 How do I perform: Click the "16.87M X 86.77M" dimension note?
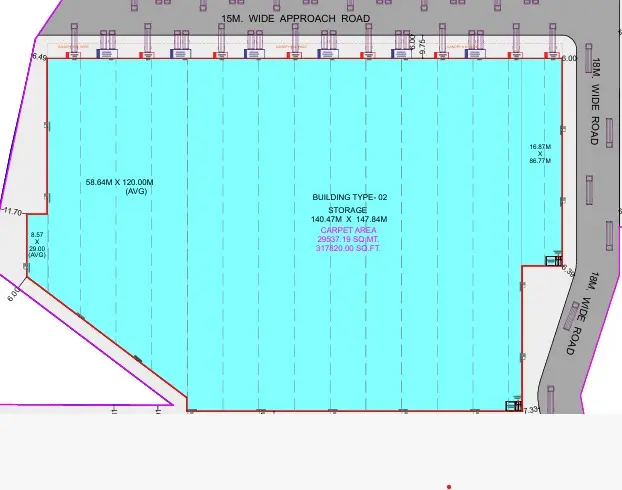540,154
